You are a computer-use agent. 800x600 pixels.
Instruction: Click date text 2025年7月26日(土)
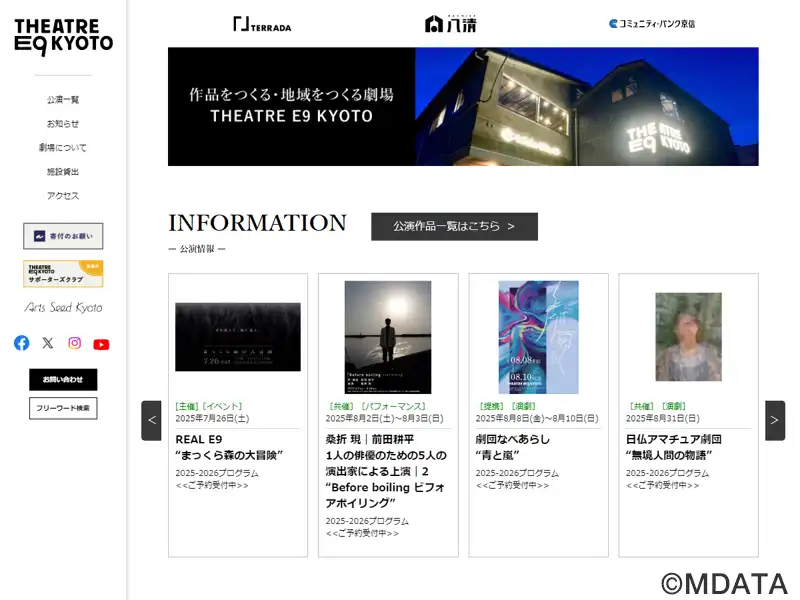point(212,418)
